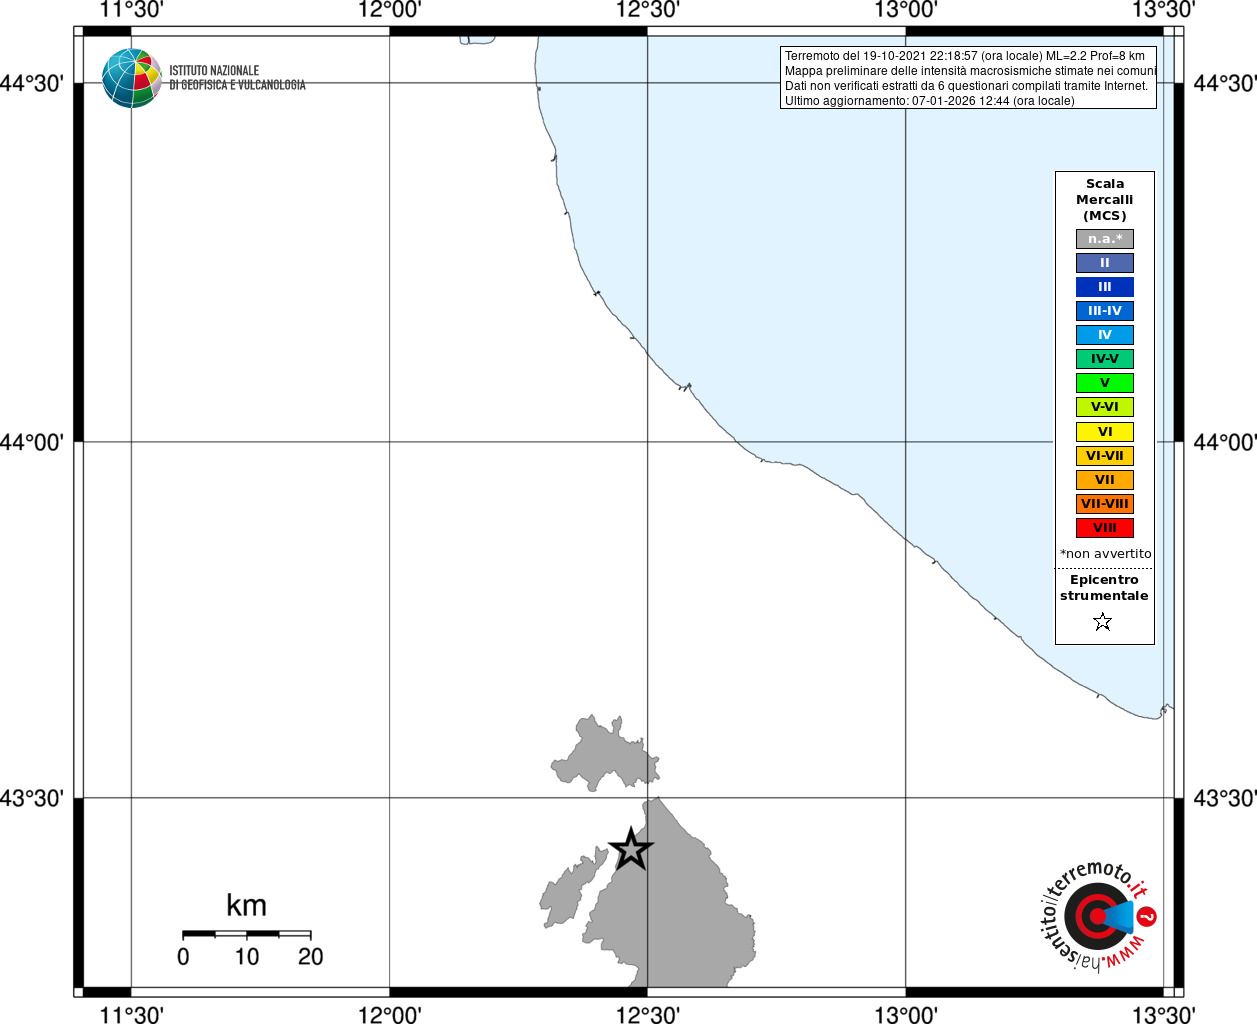This screenshot has height=1024, width=1257.
Task: Click the haisentitoilterremoto.it target logo
Action: [1099, 916]
